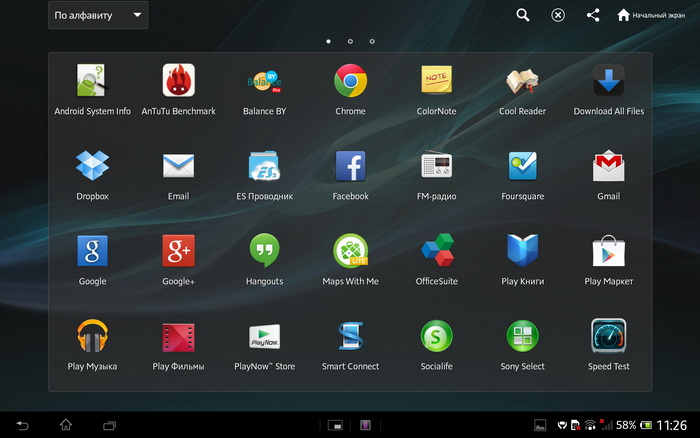Open the По алфавиту sort dropdown

98,15
